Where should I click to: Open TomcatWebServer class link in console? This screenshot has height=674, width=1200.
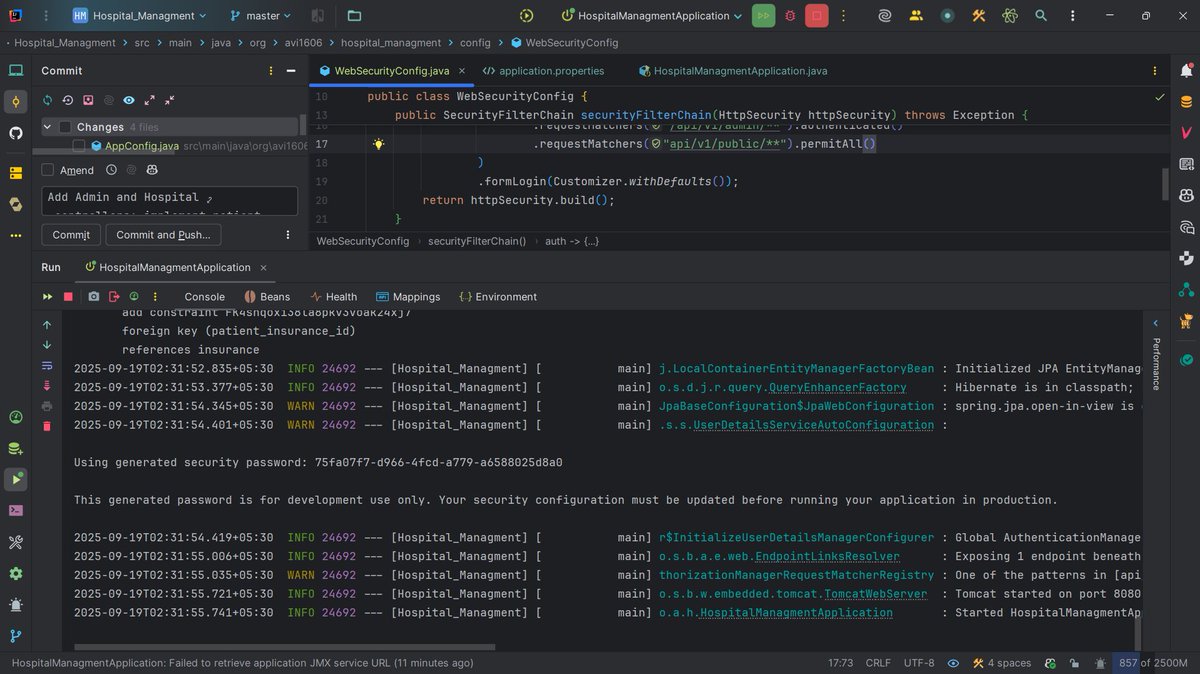[875, 594]
